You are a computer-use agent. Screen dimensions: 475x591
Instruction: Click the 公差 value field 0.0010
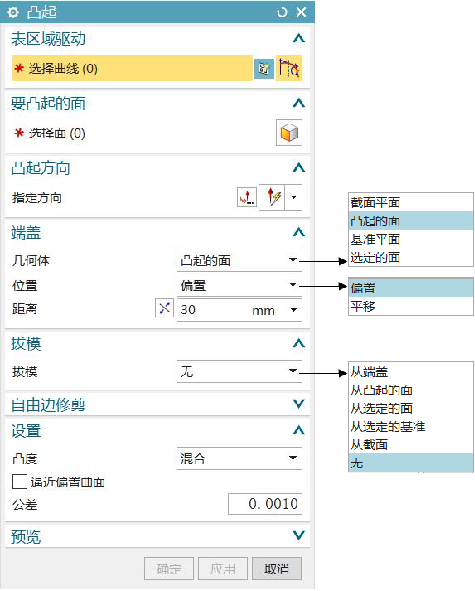point(265,504)
